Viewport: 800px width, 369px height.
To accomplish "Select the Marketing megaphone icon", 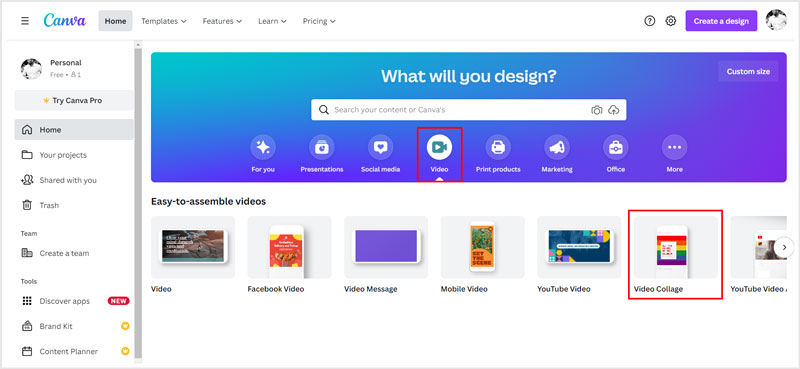I will pyautogui.click(x=557, y=148).
